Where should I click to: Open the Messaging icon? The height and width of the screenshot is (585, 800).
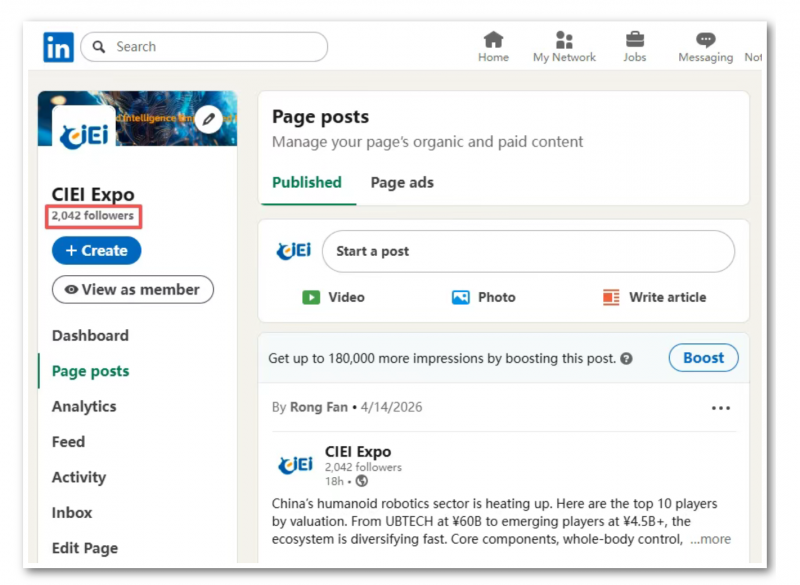point(705,40)
